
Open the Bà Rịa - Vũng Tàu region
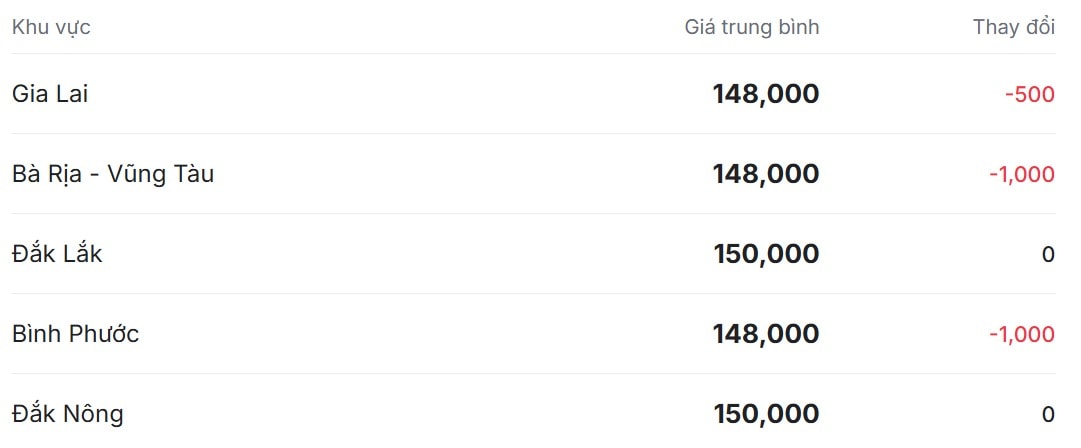[113, 174]
